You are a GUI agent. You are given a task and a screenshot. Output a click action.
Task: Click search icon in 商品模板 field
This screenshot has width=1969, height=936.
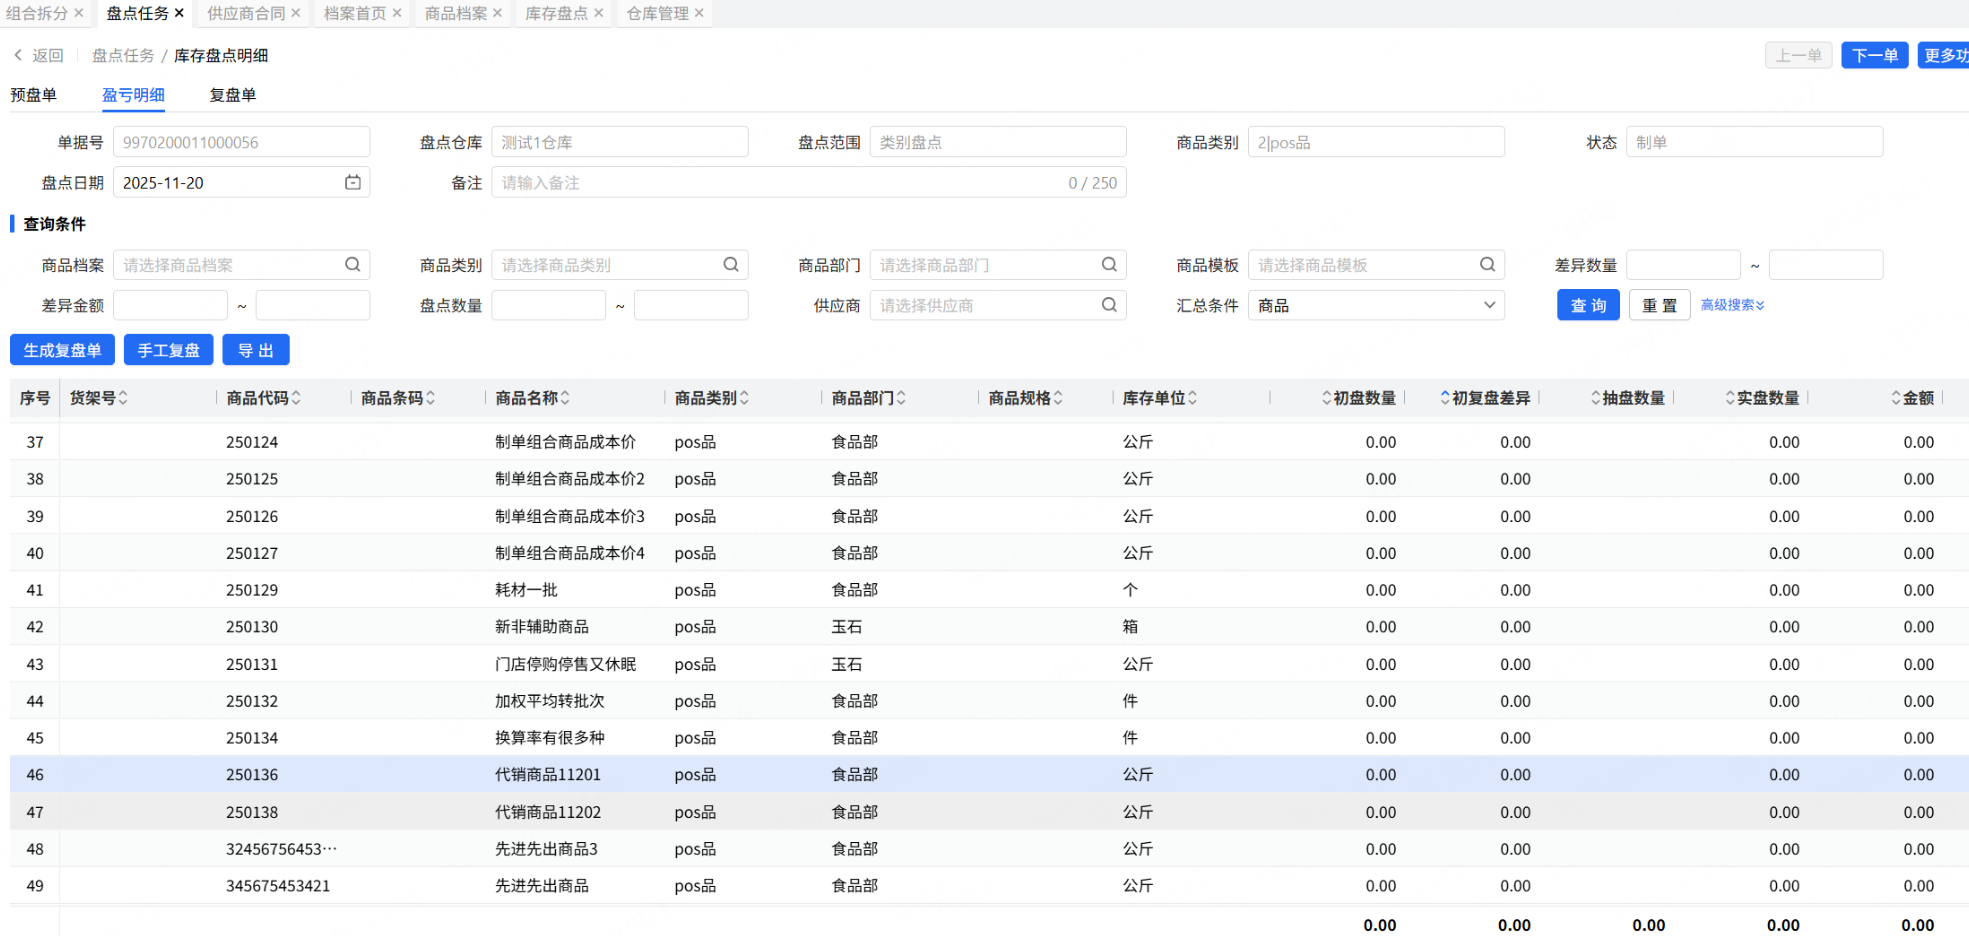(1487, 265)
